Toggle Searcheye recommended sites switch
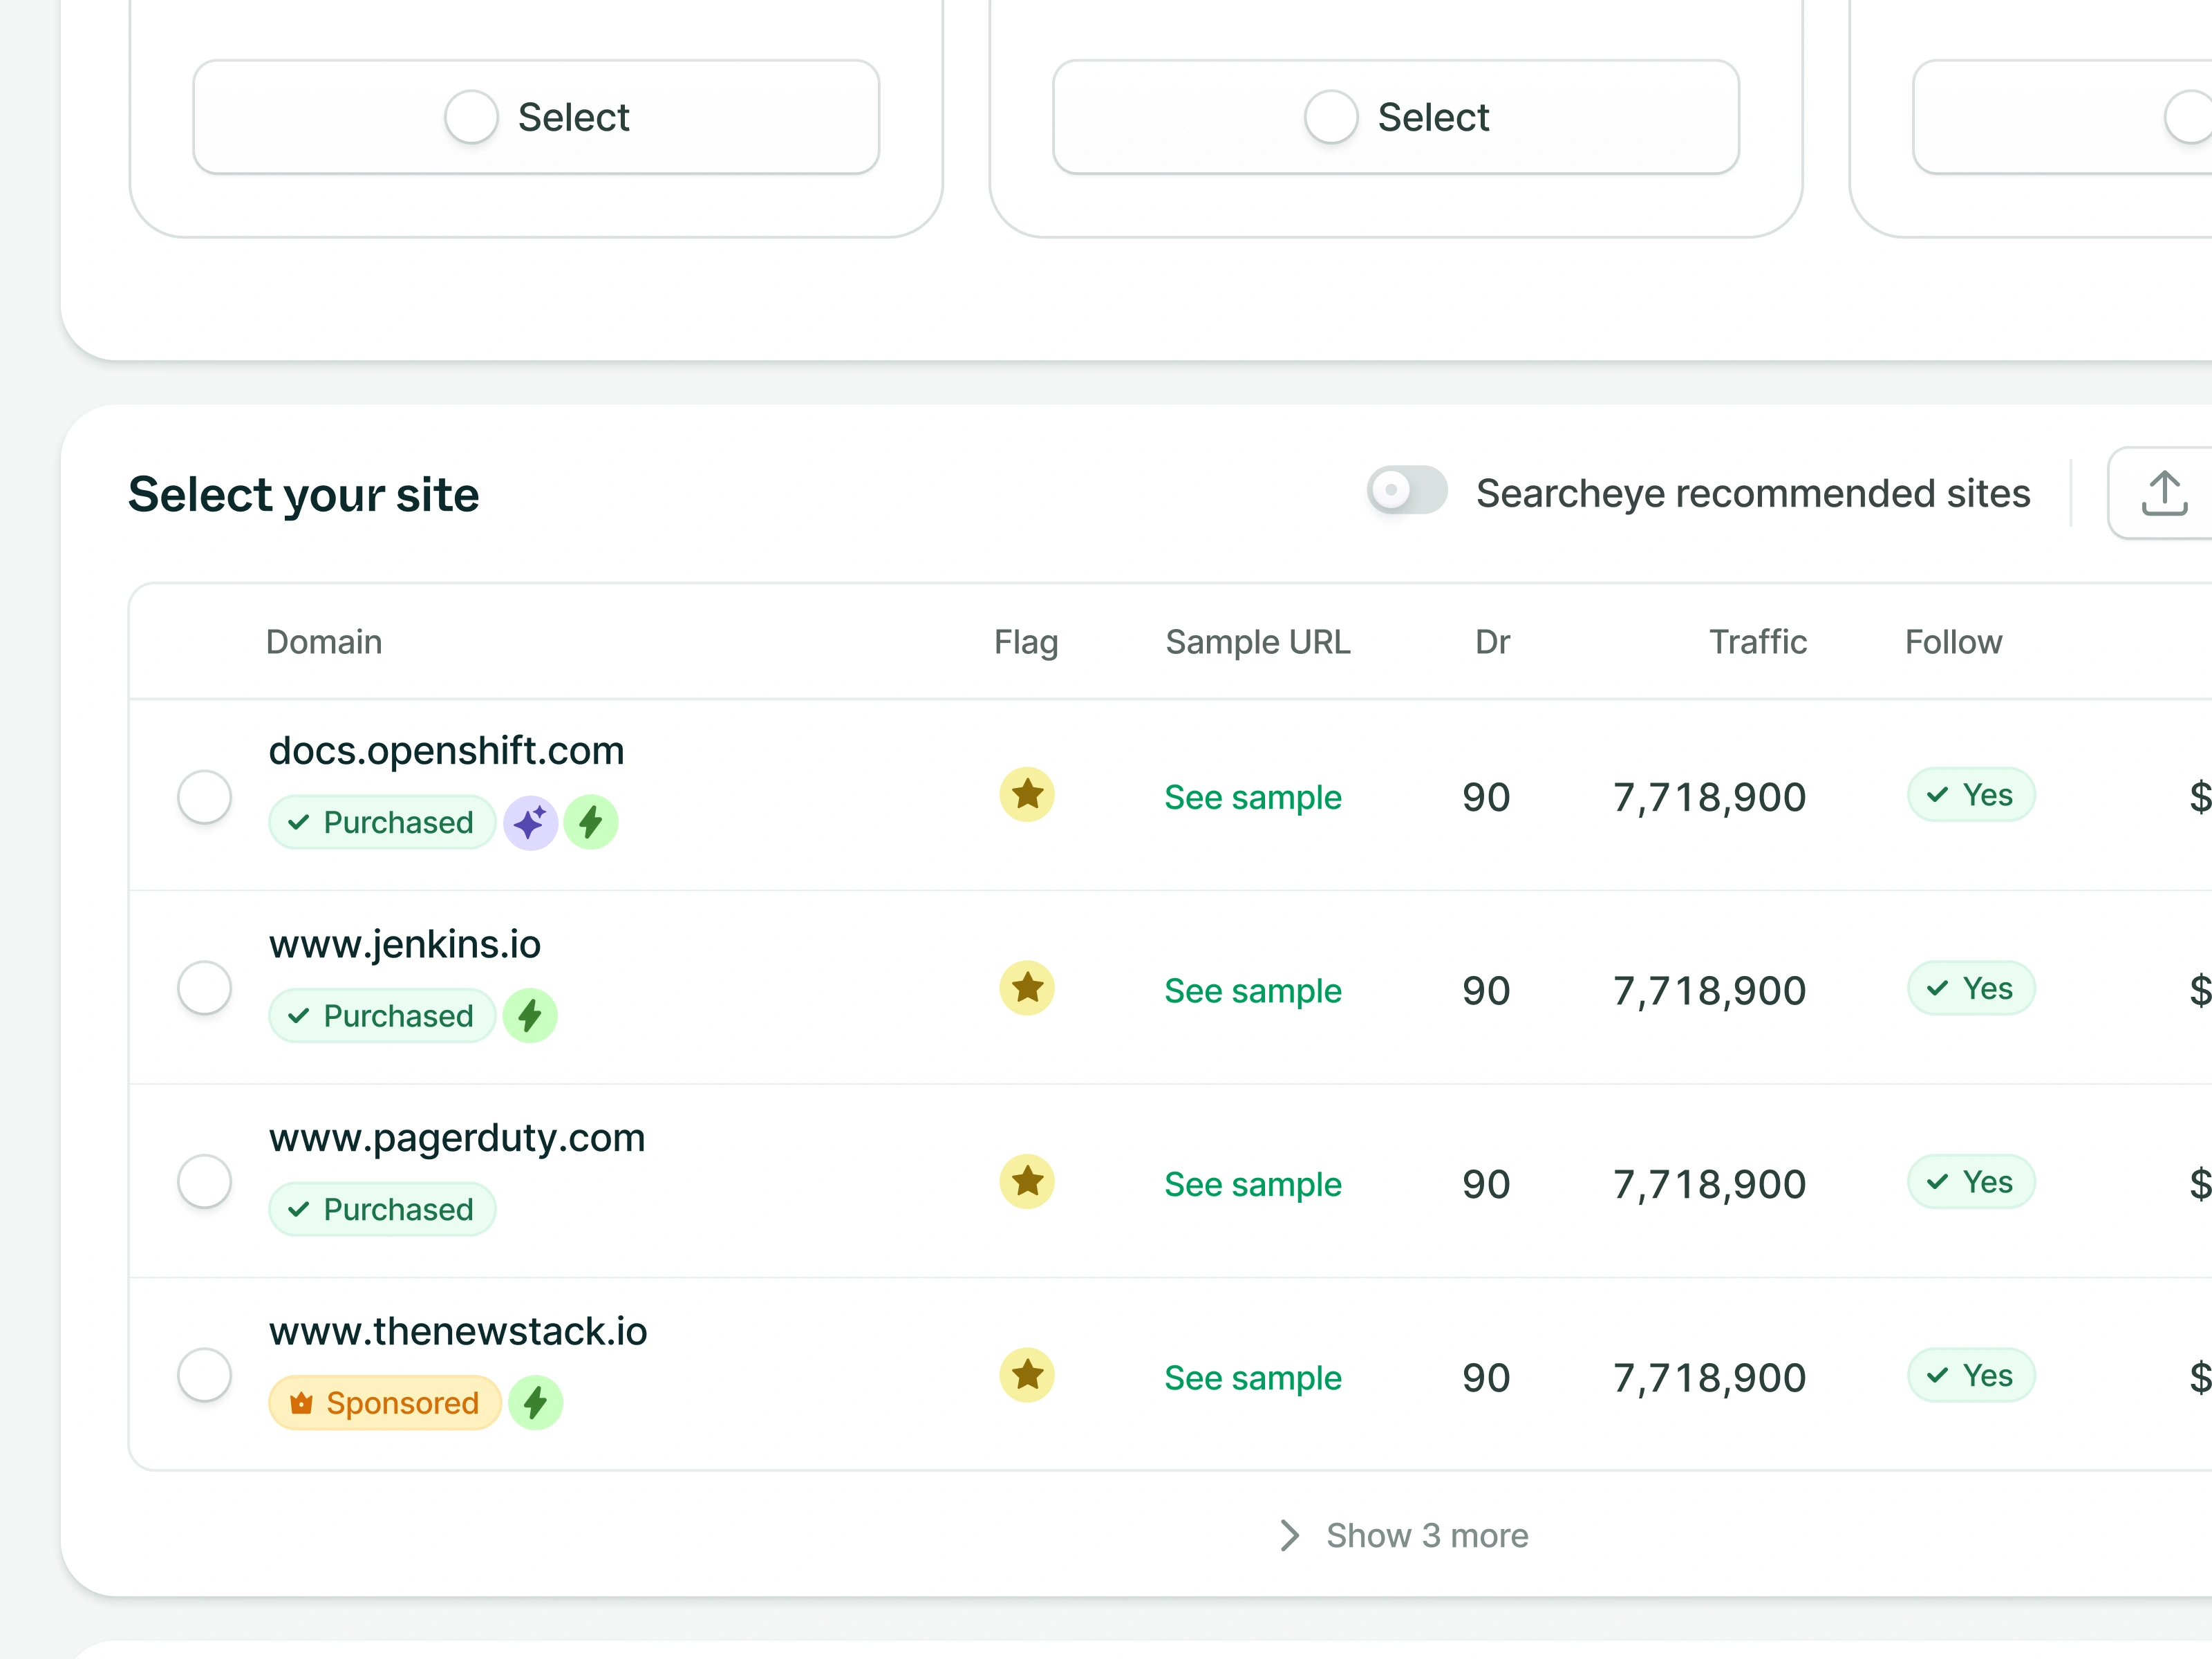This screenshot has height=1659, width=2212. [x=1406, y=491]
